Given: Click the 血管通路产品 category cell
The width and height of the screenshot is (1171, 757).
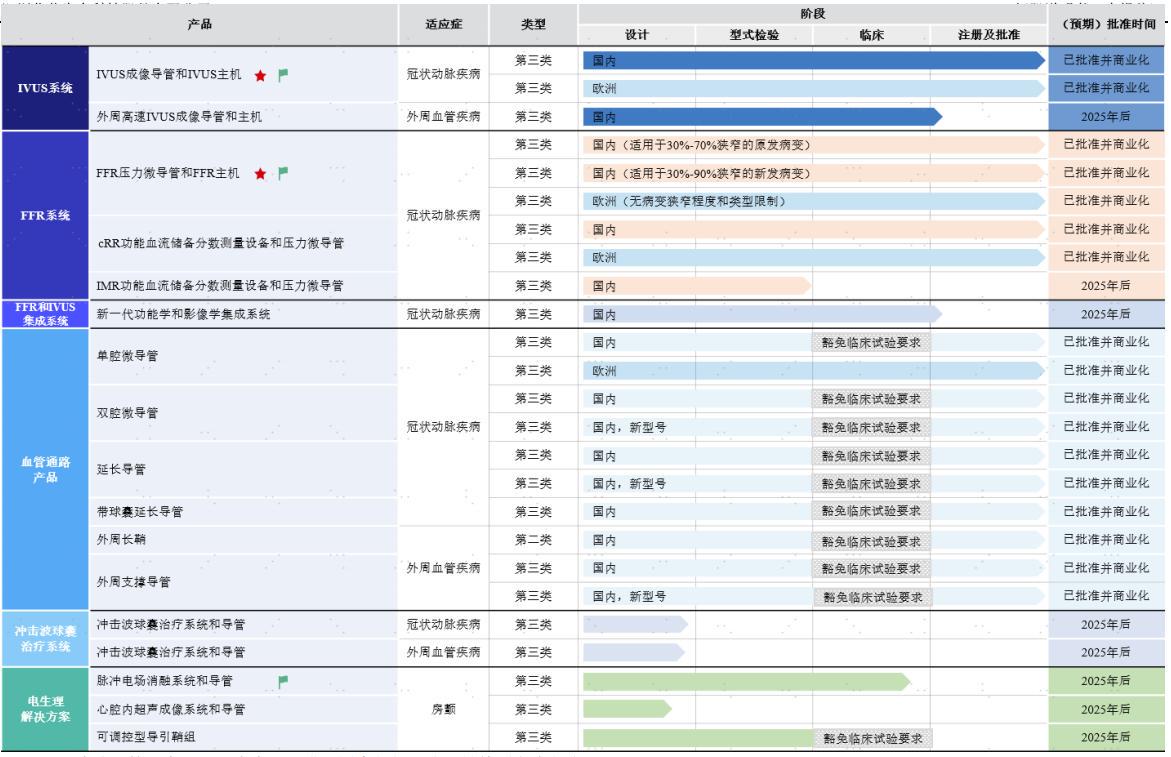Looking at the screenshot, I should pos(45,470).
